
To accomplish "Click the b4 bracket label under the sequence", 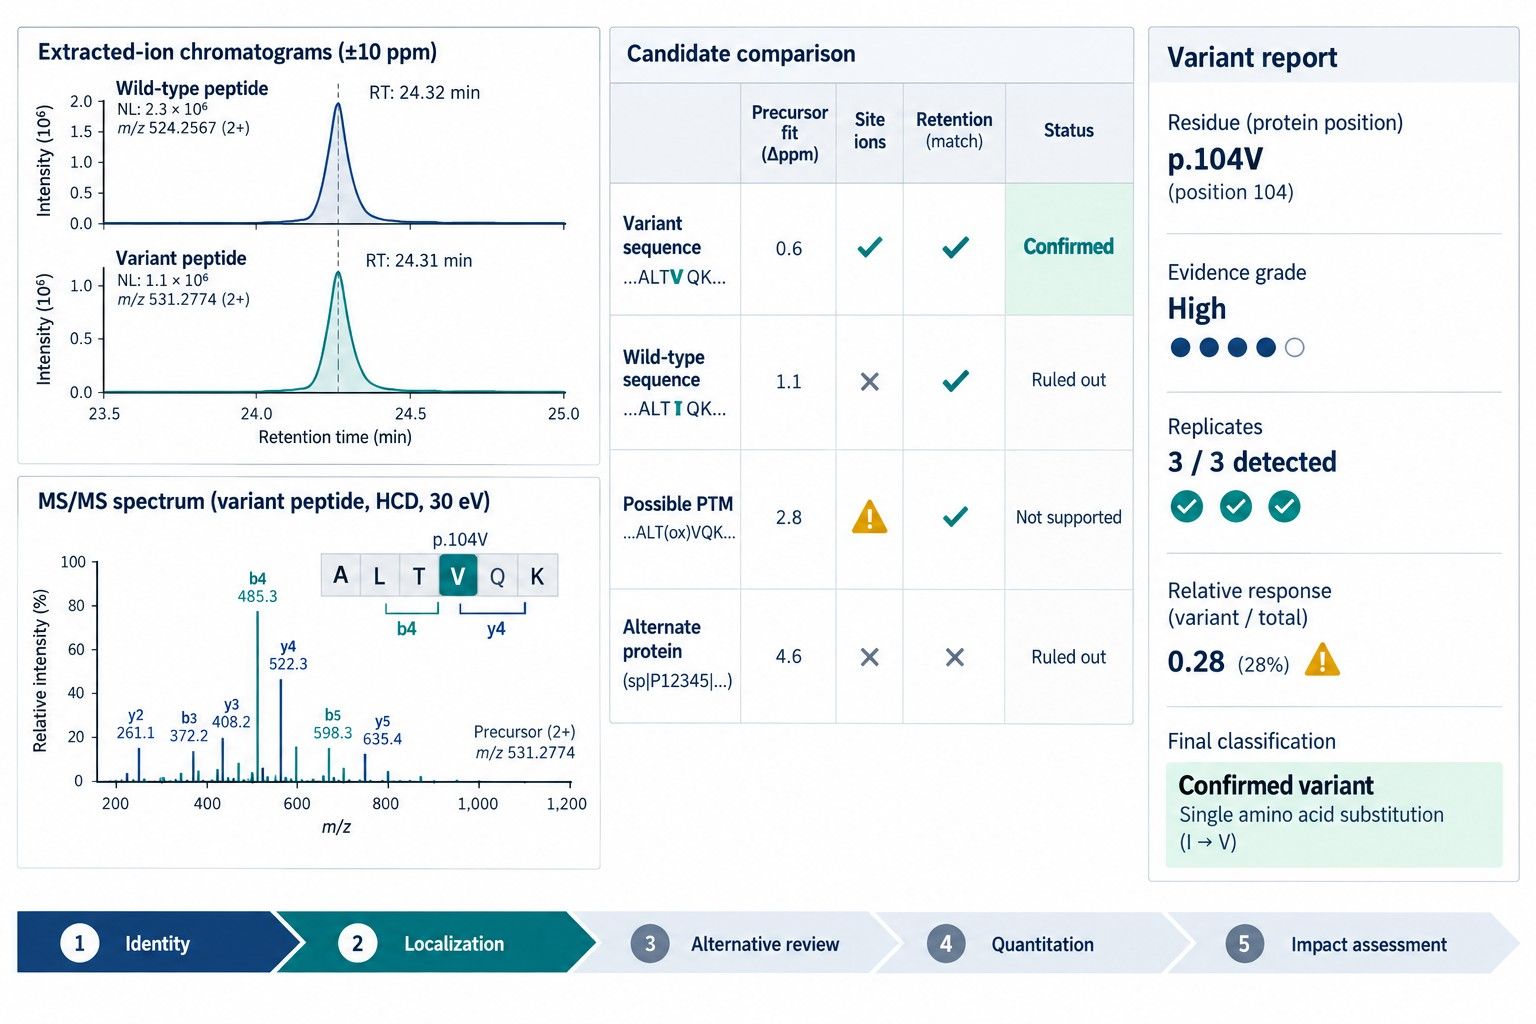I will click(406, 629).
